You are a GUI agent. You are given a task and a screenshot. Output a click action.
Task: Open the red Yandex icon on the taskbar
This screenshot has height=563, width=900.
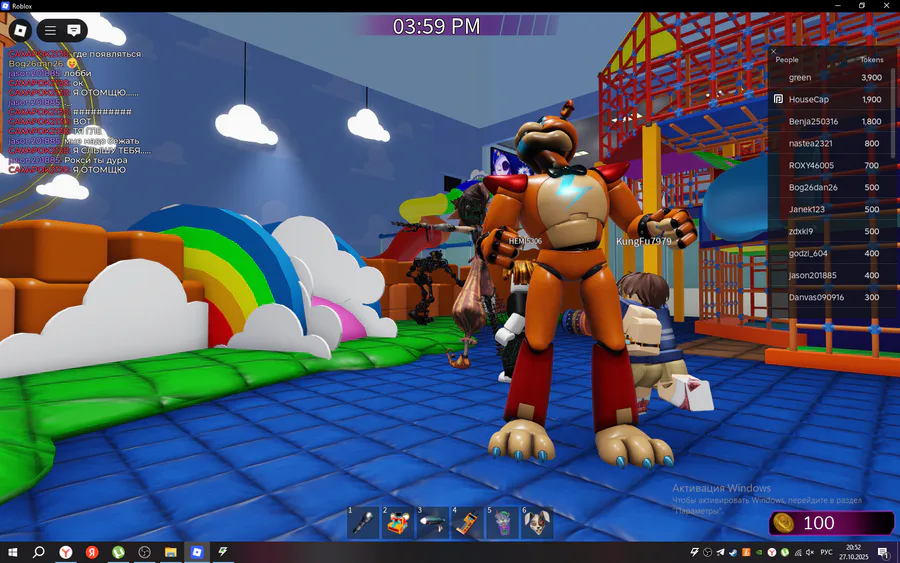(92, 552)
